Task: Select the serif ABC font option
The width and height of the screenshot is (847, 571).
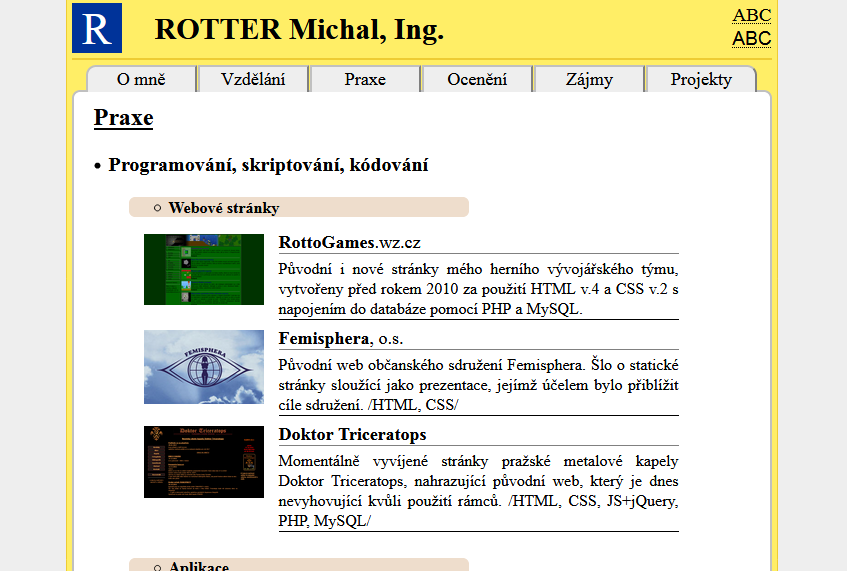Action: point(751,15)
